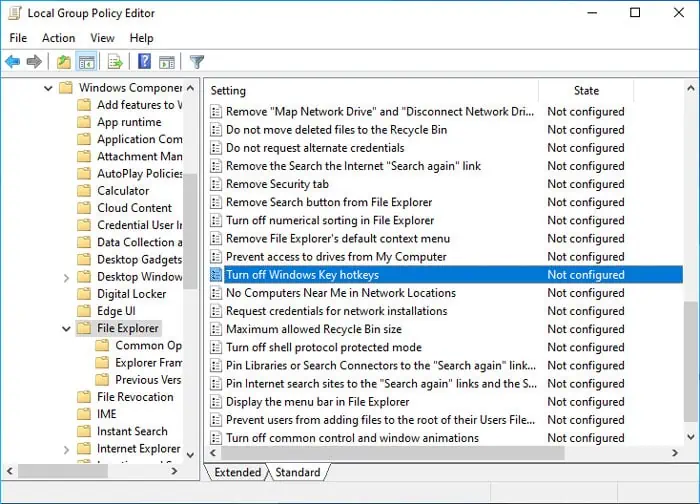The height and width of the screenshot is (504, 700).
Task: Click State value for Remove Security tab row
Action: [586, 184]
